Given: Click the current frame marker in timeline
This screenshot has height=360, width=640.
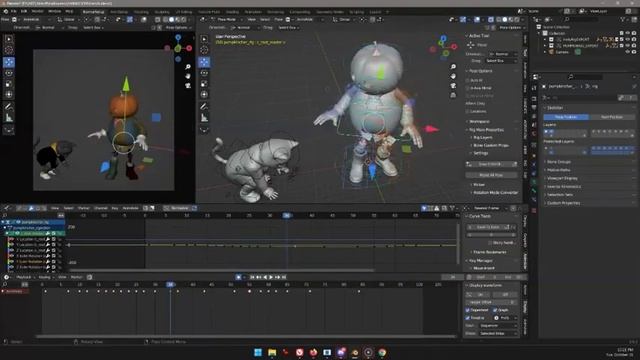Looking at the screenshot, I should tap(170, 284).
